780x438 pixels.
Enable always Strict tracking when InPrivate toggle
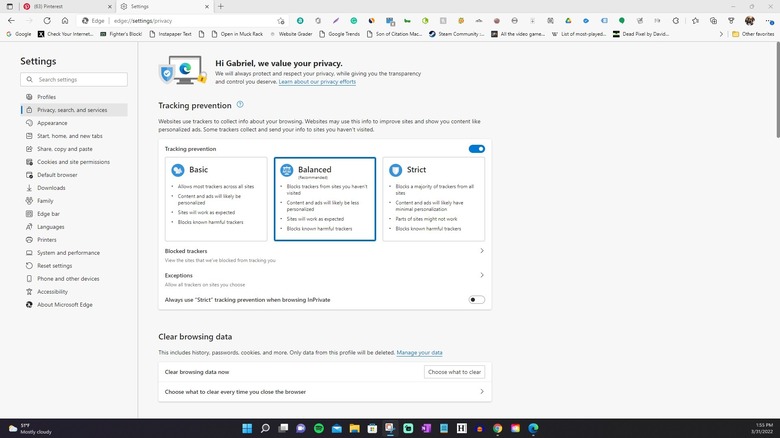477,300
